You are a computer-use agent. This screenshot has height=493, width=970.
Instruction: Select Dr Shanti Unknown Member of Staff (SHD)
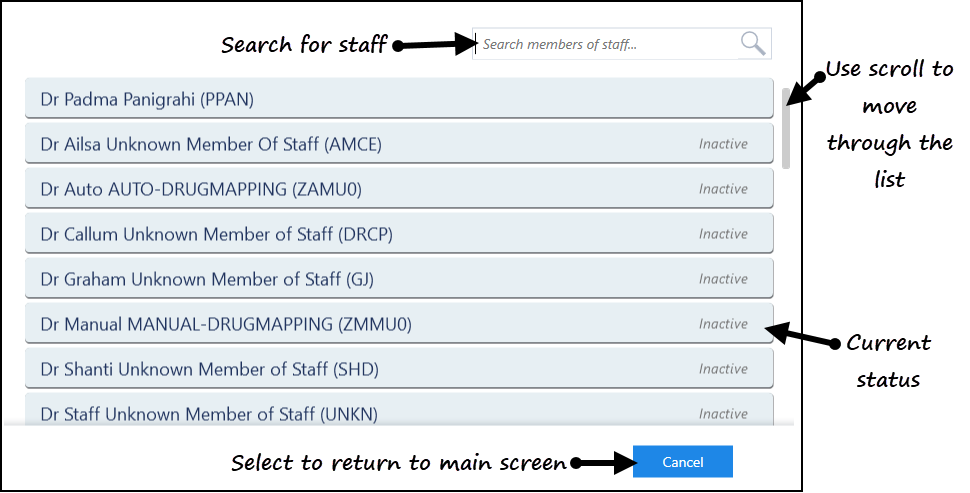(x=399, y=369)
